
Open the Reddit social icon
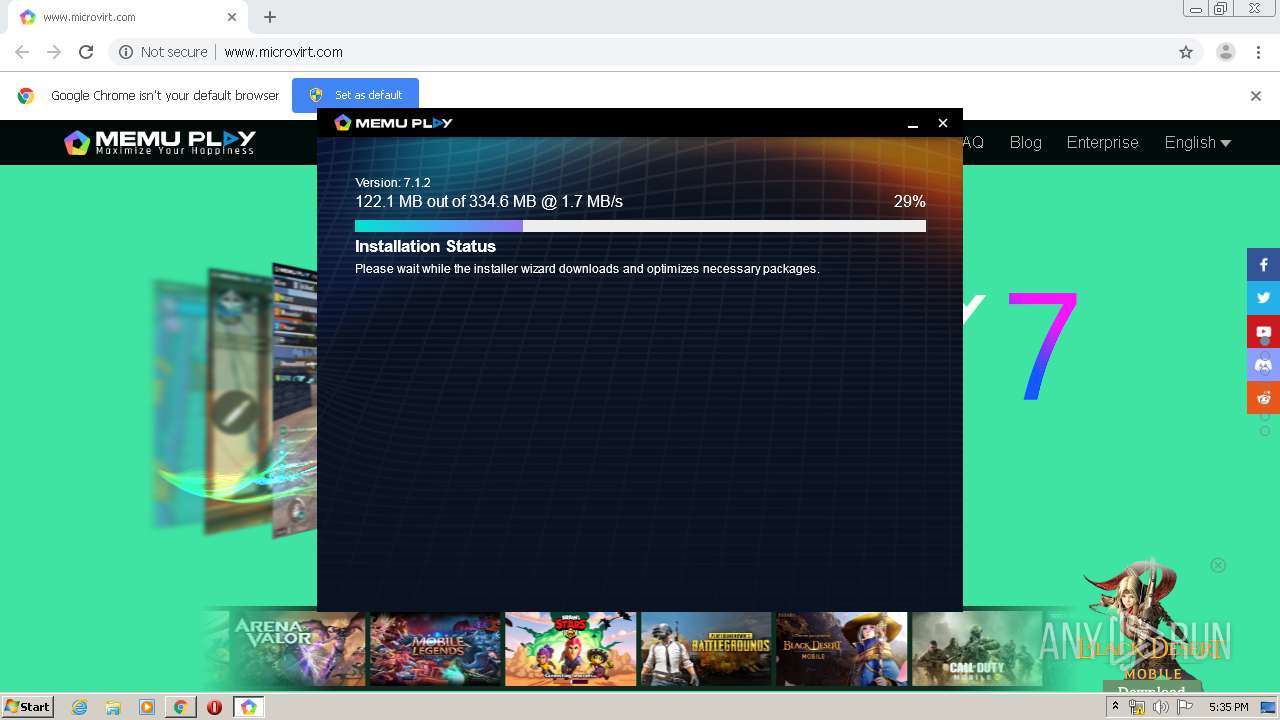pos(1263,397)
